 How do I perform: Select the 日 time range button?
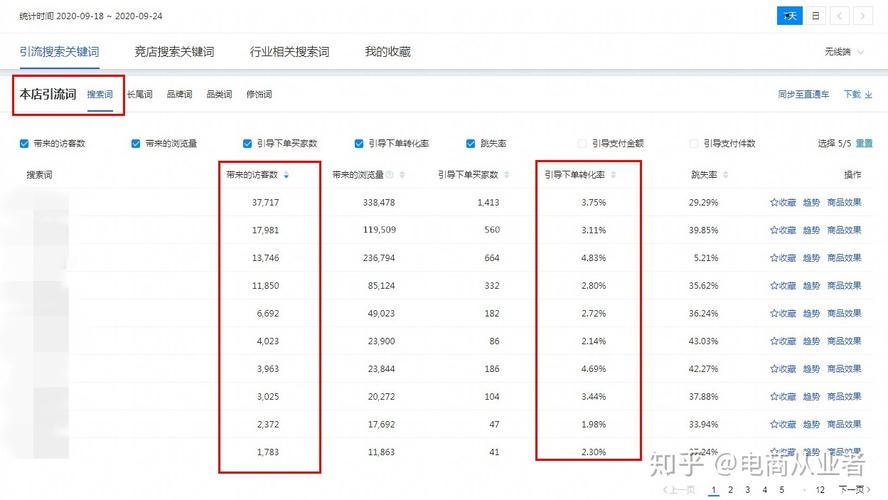tap(816, 16)
